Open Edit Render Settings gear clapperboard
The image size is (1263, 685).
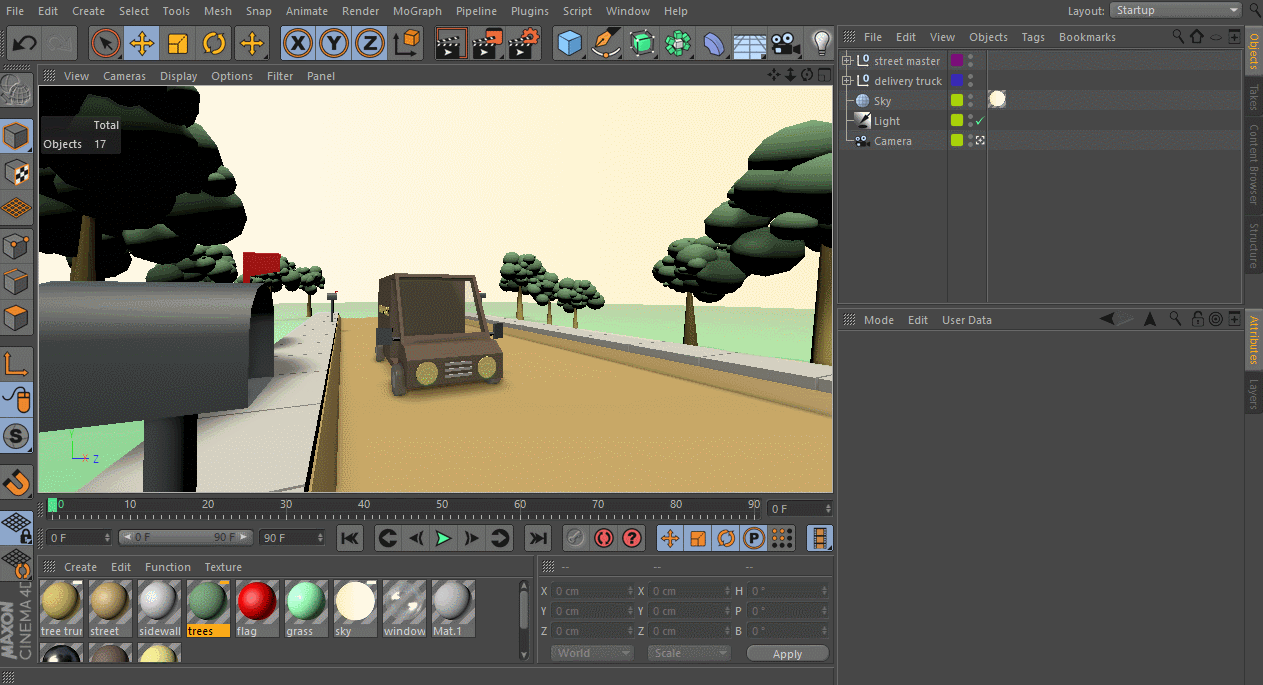click(524, 43)
